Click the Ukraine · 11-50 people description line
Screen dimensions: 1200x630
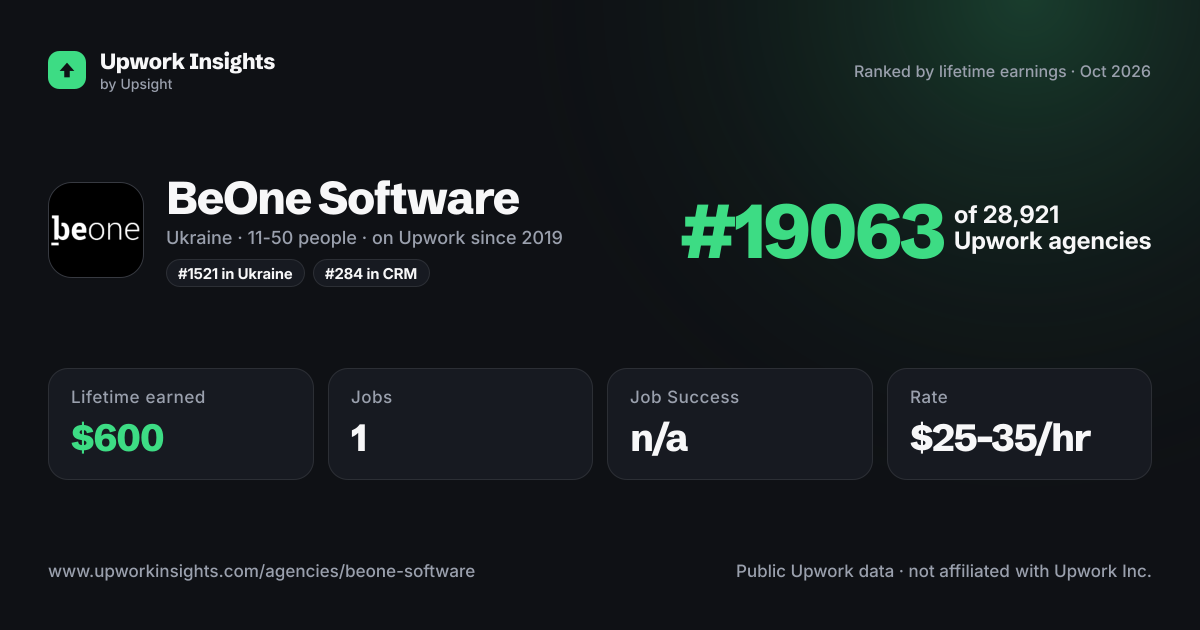364,238
